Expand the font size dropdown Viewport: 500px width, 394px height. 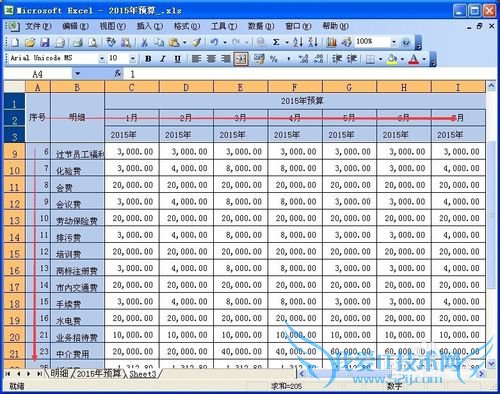pos(133,59)
